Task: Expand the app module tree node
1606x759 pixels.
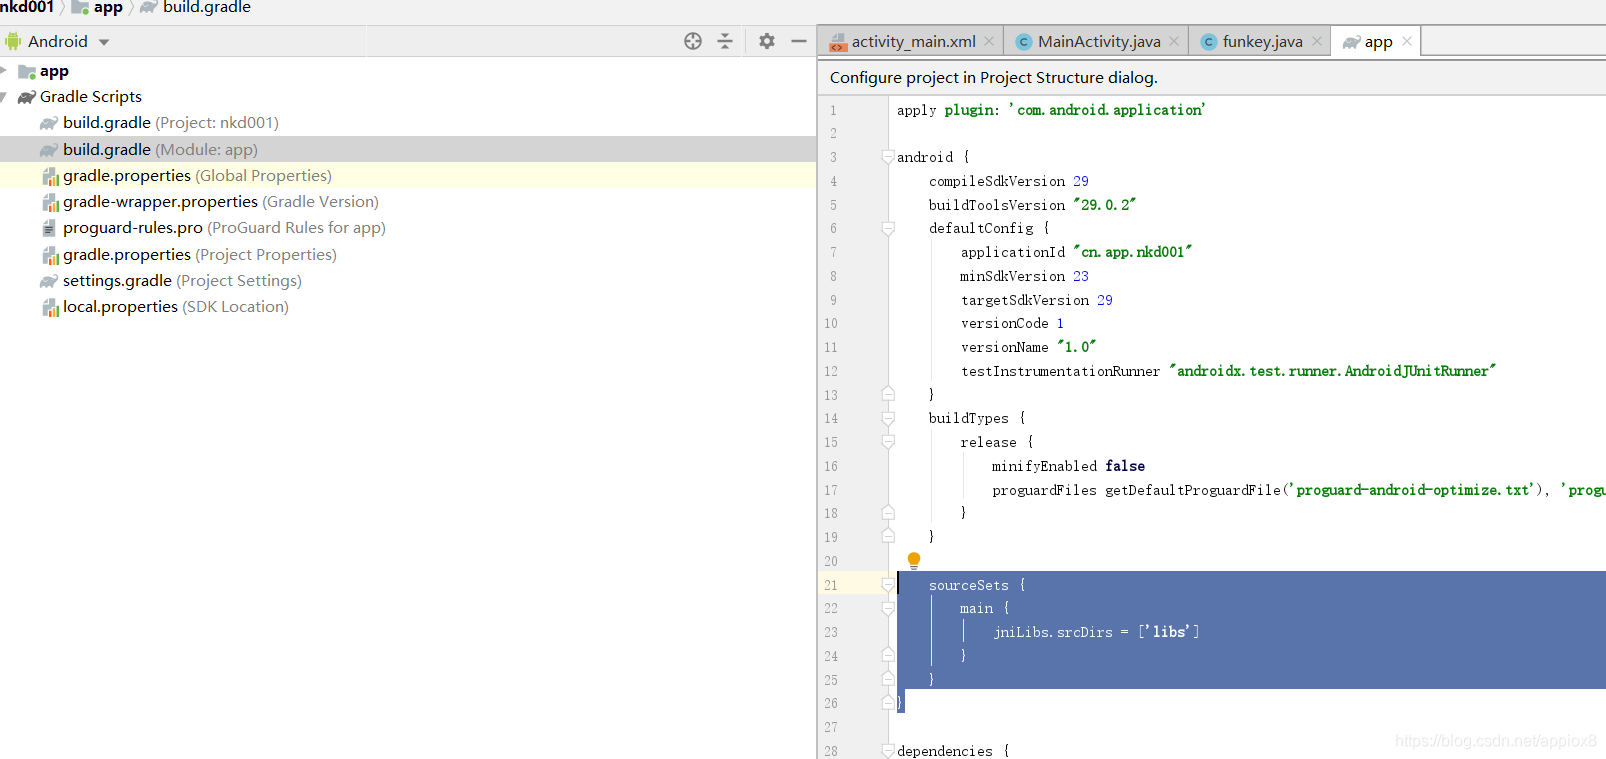Action: 4,71
